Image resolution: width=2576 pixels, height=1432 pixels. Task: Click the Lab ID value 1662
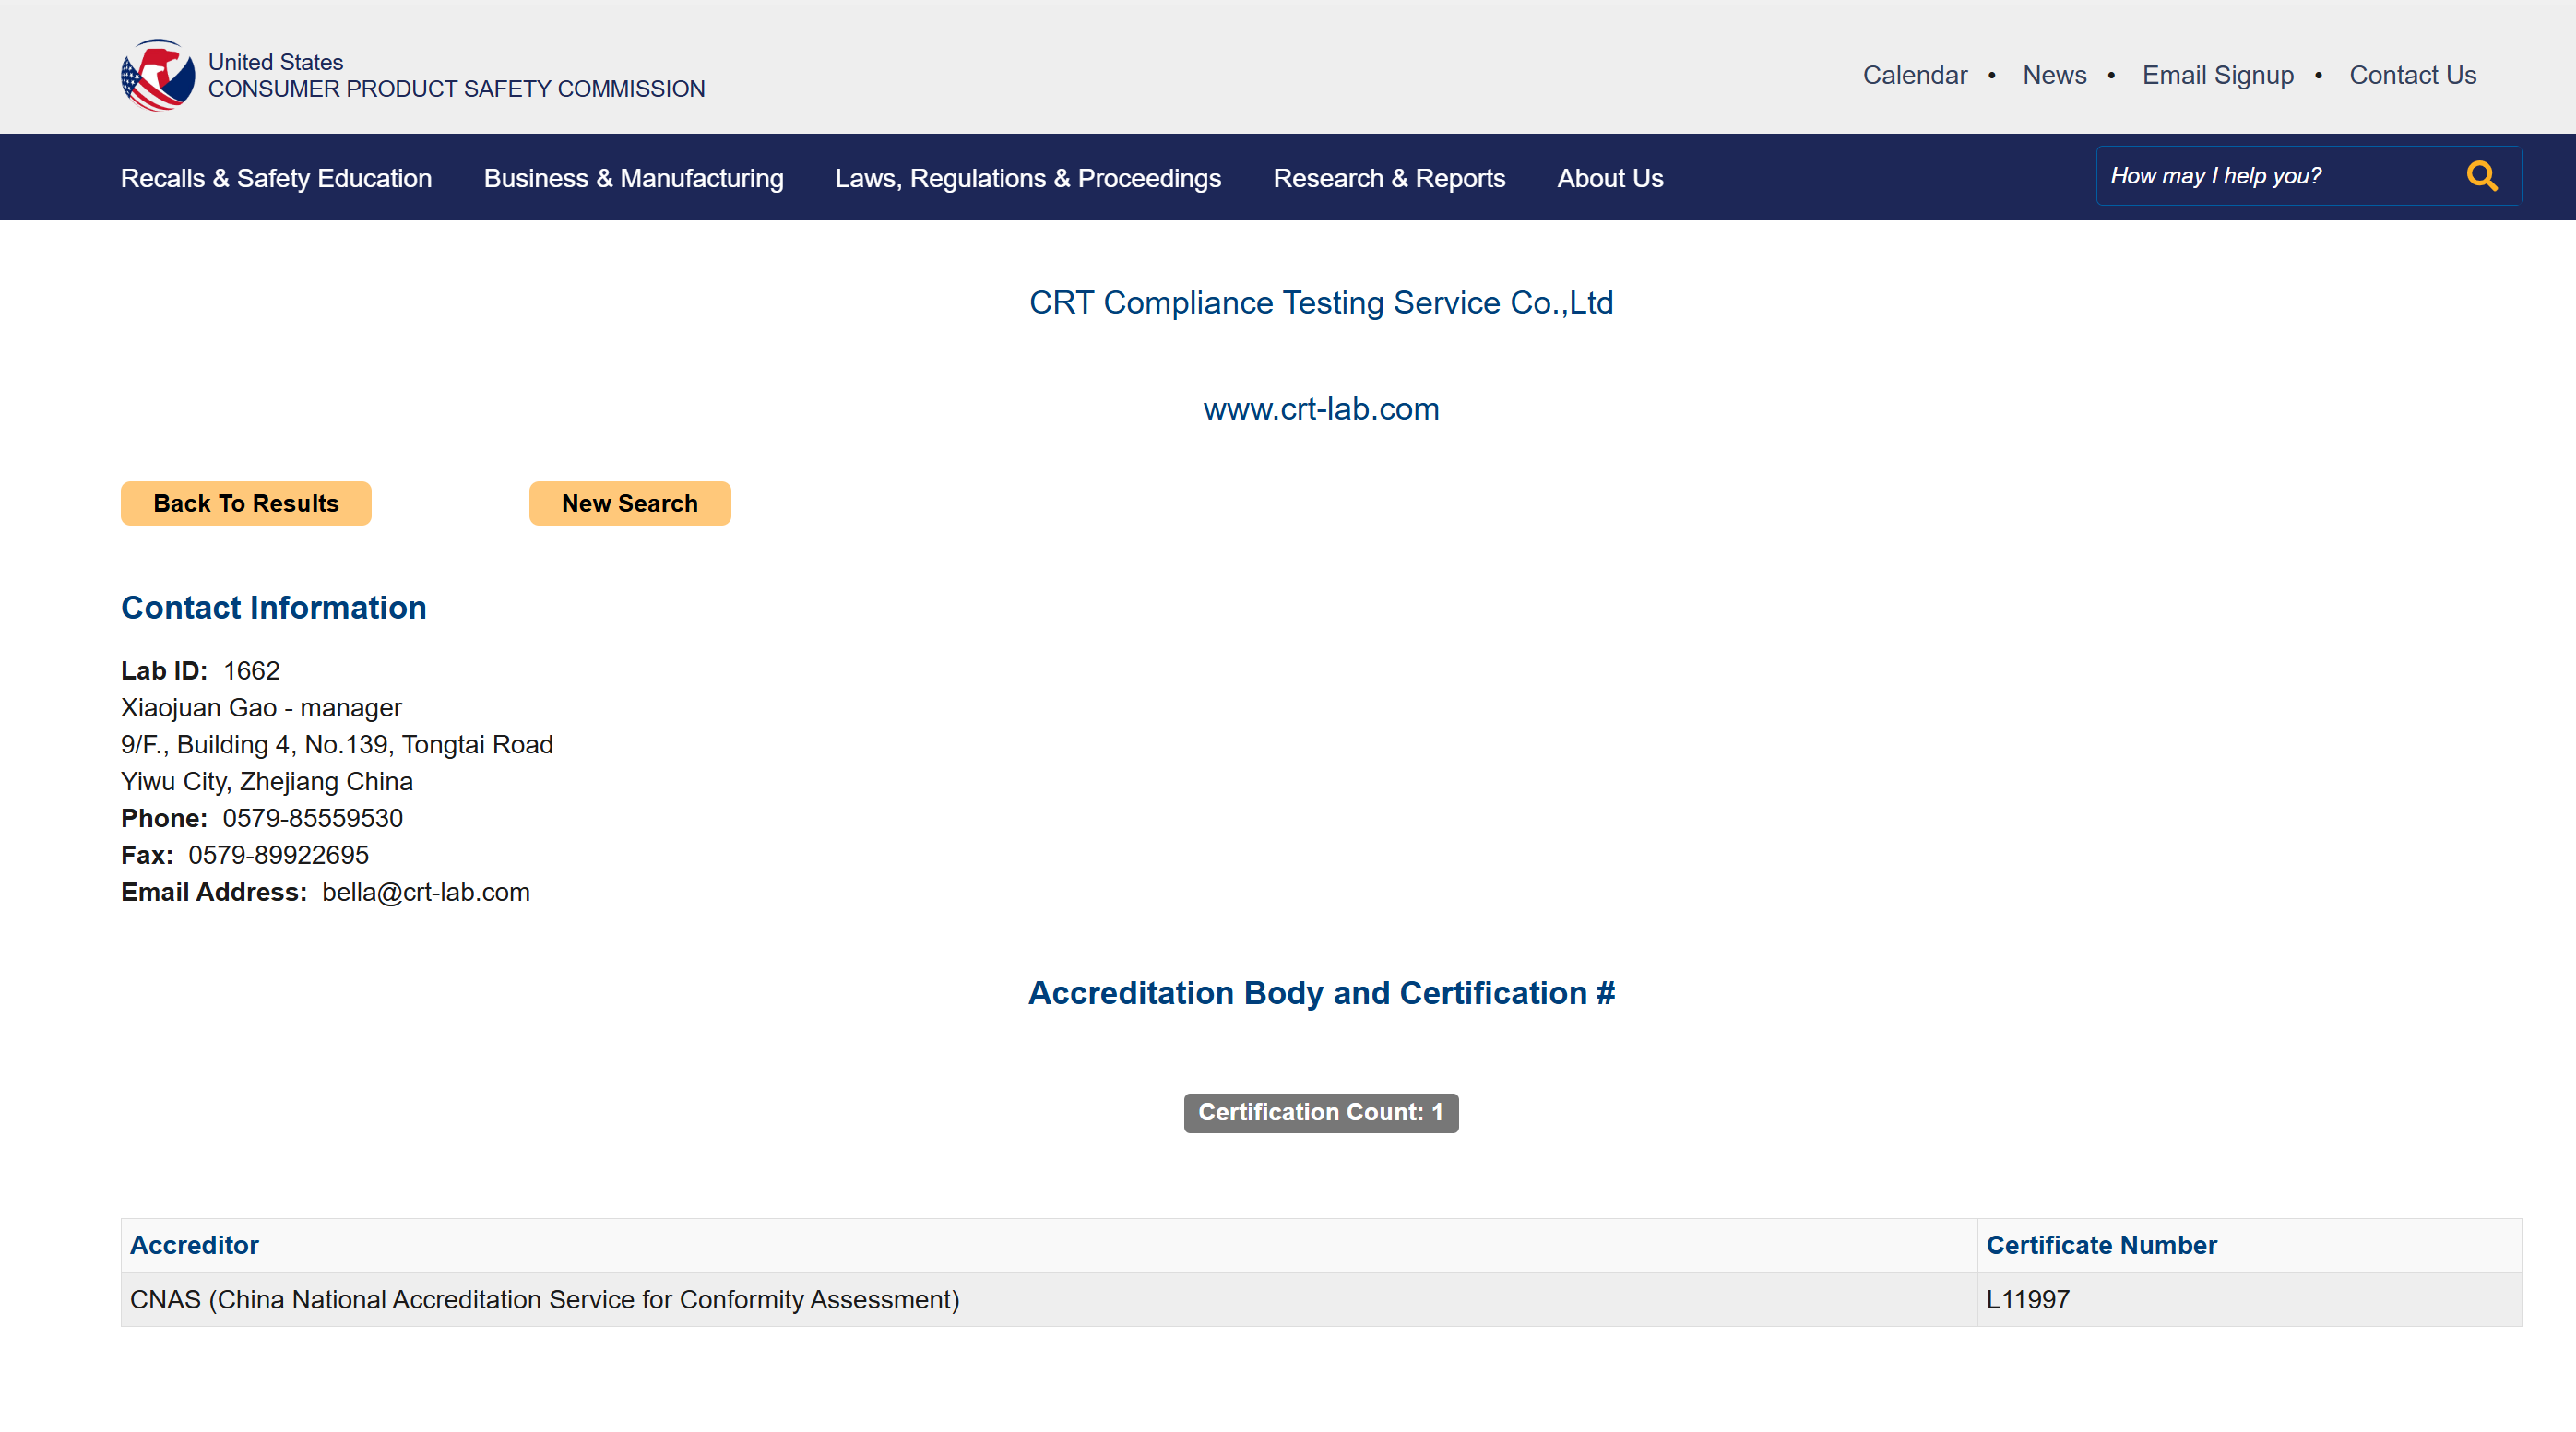(251, 670)
